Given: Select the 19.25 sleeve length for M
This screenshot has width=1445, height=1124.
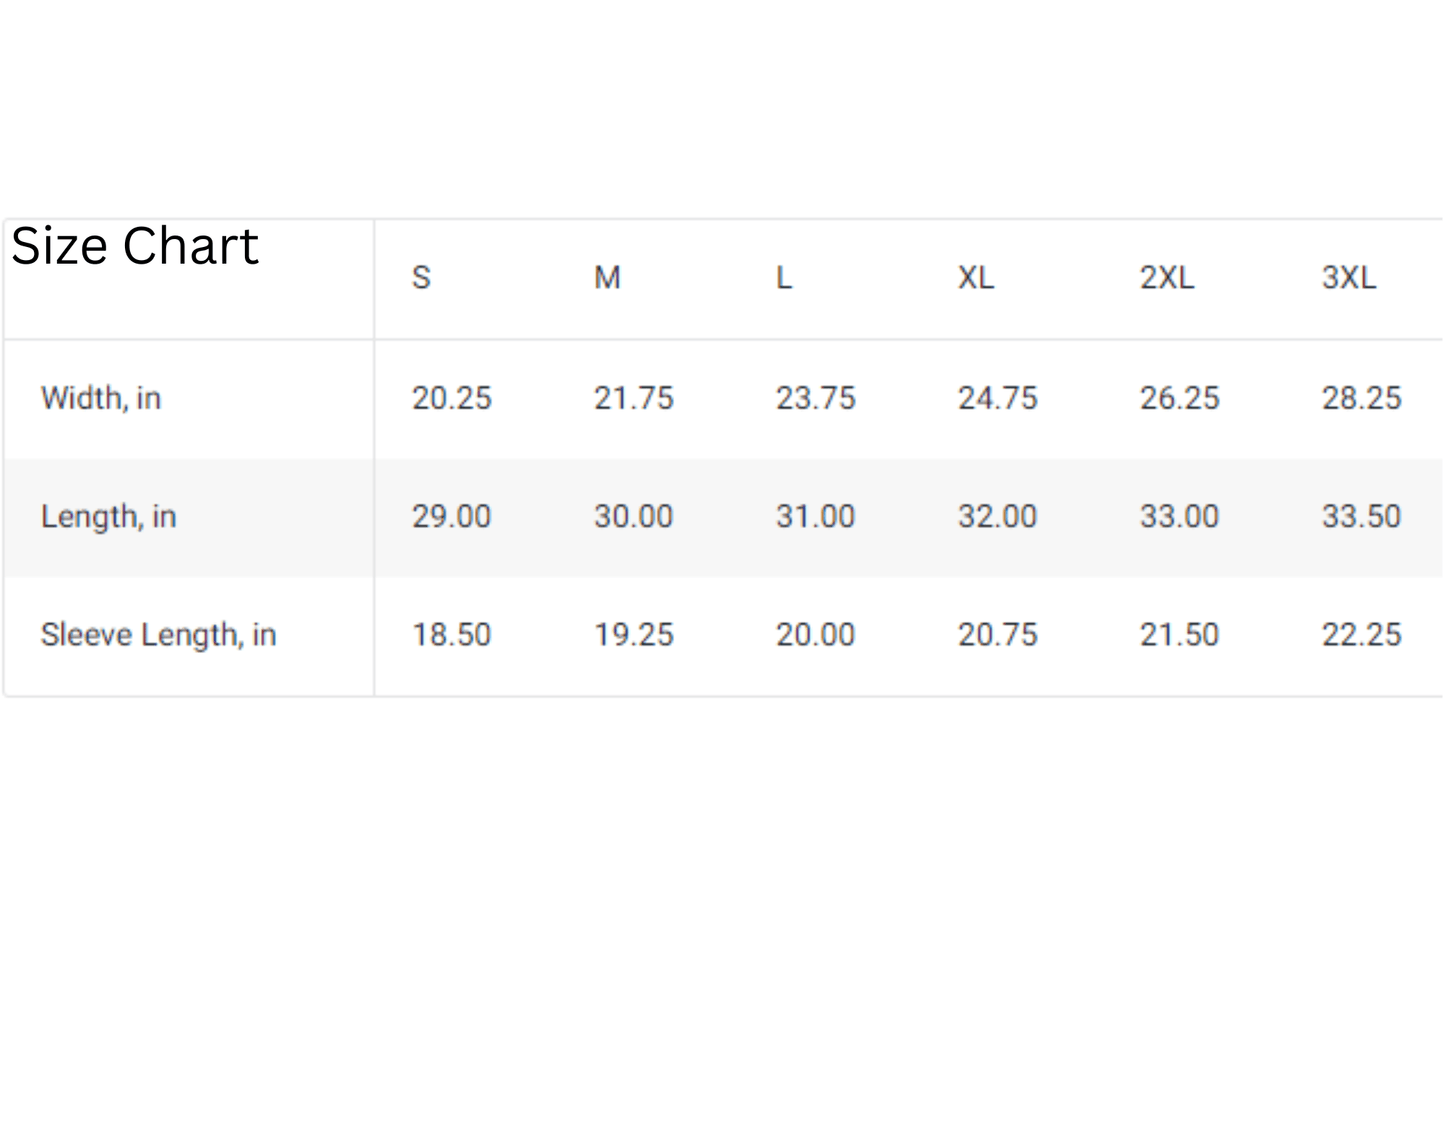Looking at the screenshot, I should tap(634, 634).
